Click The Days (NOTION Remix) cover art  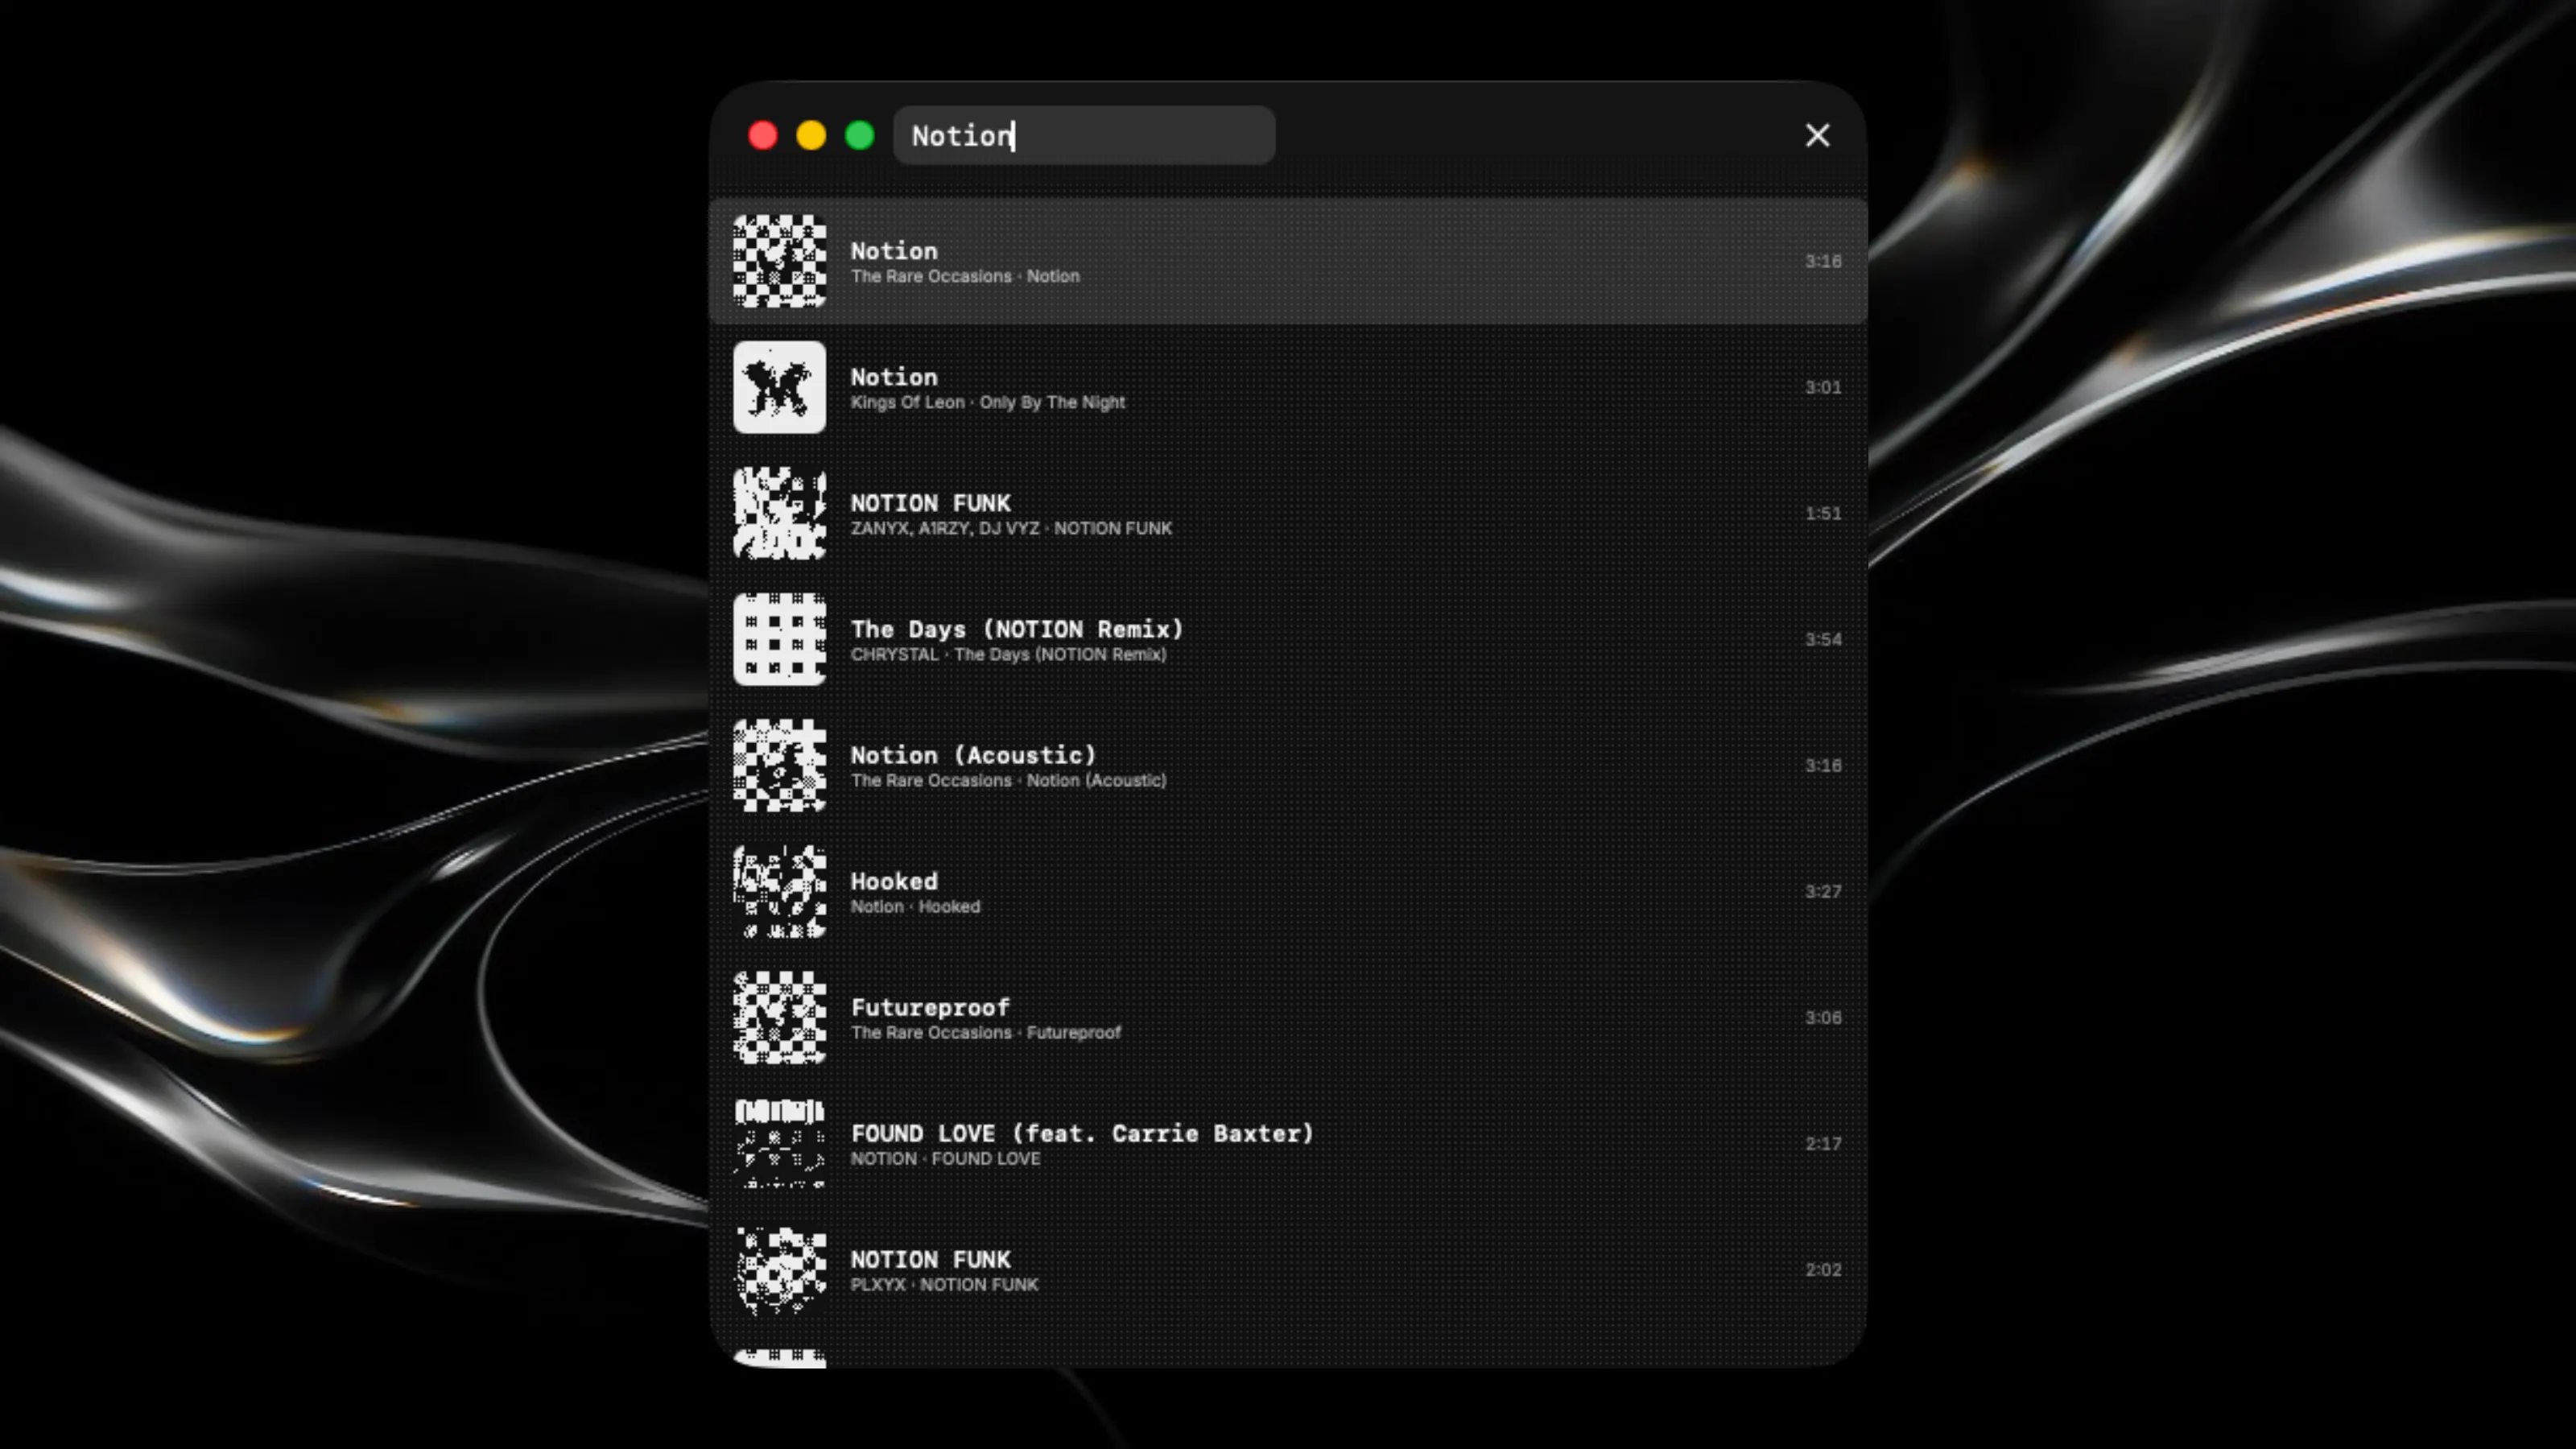(x=780, y=639)
